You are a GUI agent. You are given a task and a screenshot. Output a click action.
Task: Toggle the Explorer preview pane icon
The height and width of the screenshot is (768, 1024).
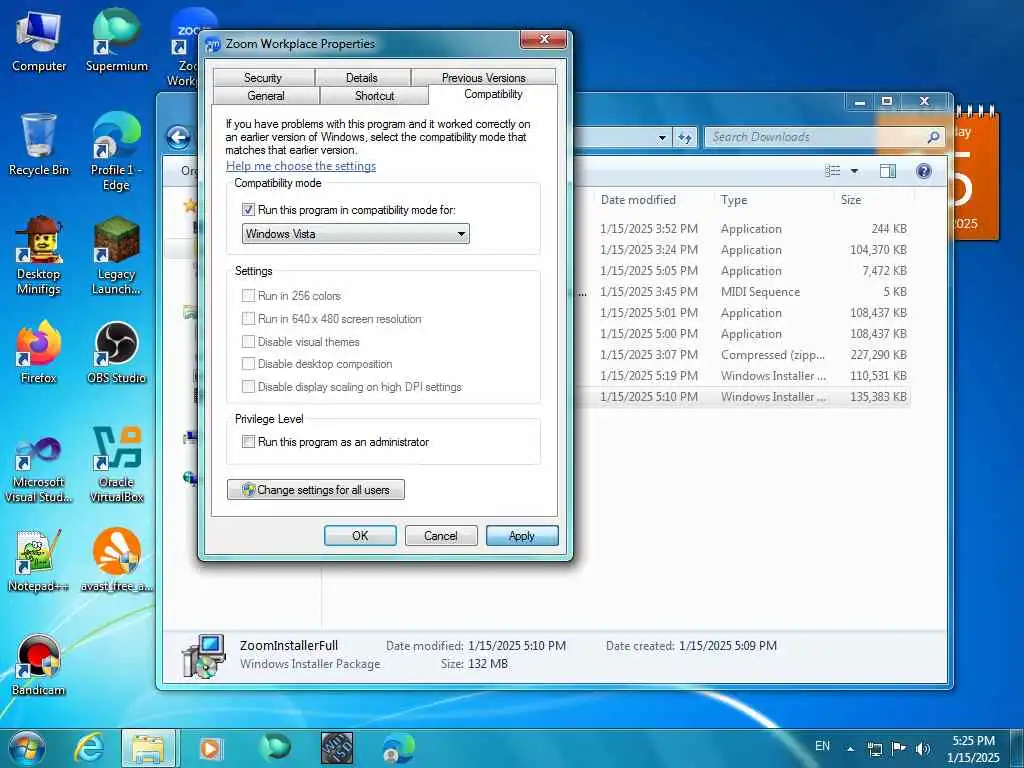(888, 171)
